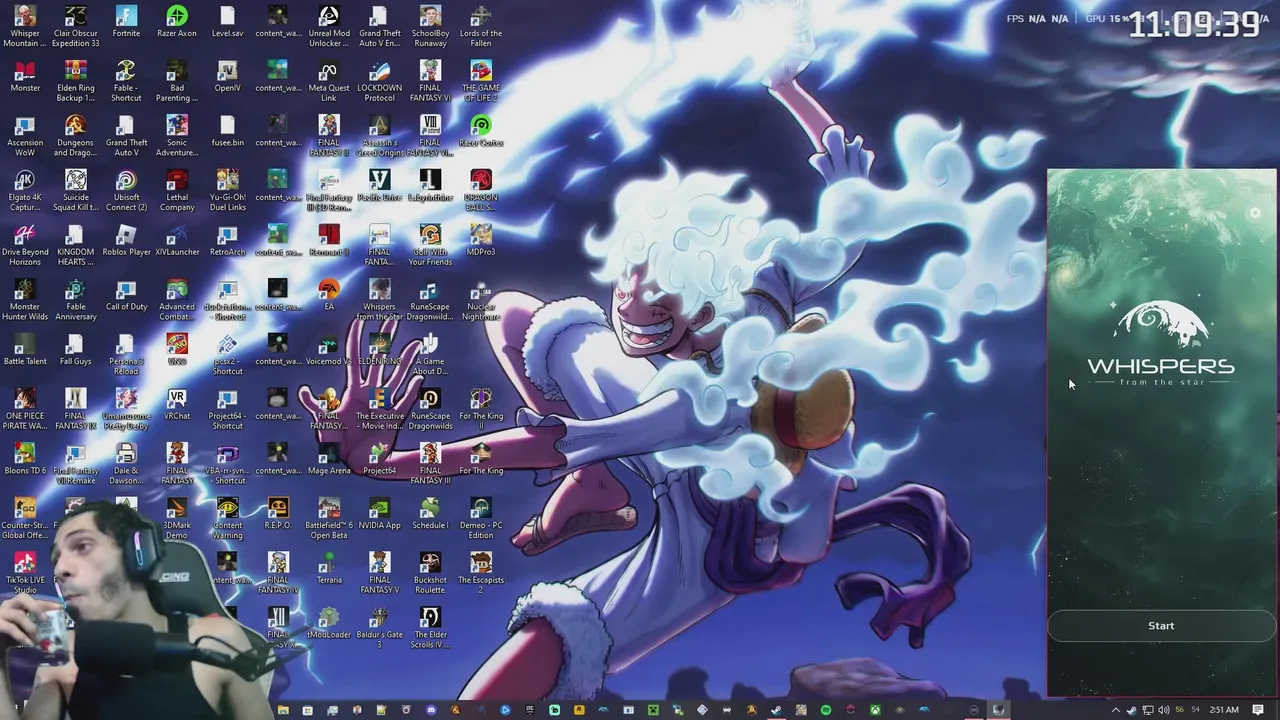
Task: Select the XIVLauncher shortcut
Action: (177, 241)
